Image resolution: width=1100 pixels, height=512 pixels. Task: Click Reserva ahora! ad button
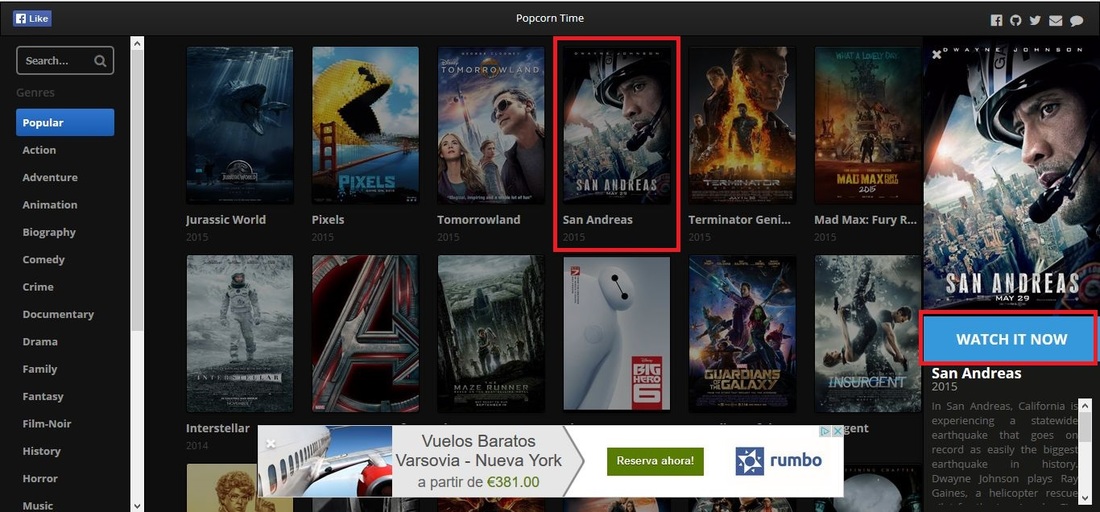(655, 462)
